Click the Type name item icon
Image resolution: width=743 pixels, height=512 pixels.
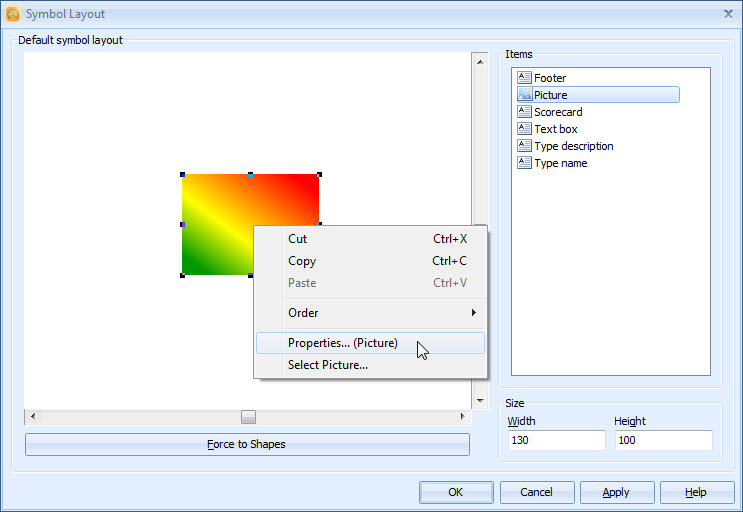tap(524, 163)
